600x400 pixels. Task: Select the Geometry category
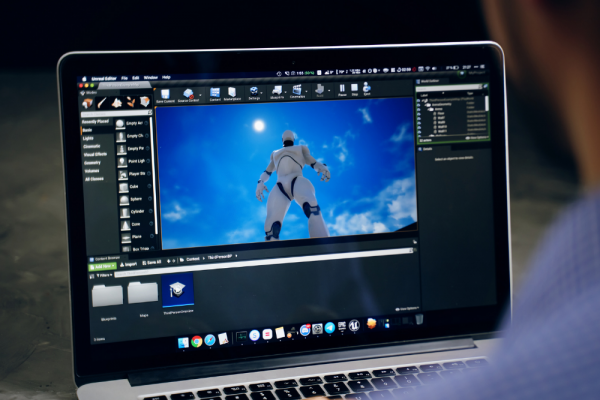(92, 163)
